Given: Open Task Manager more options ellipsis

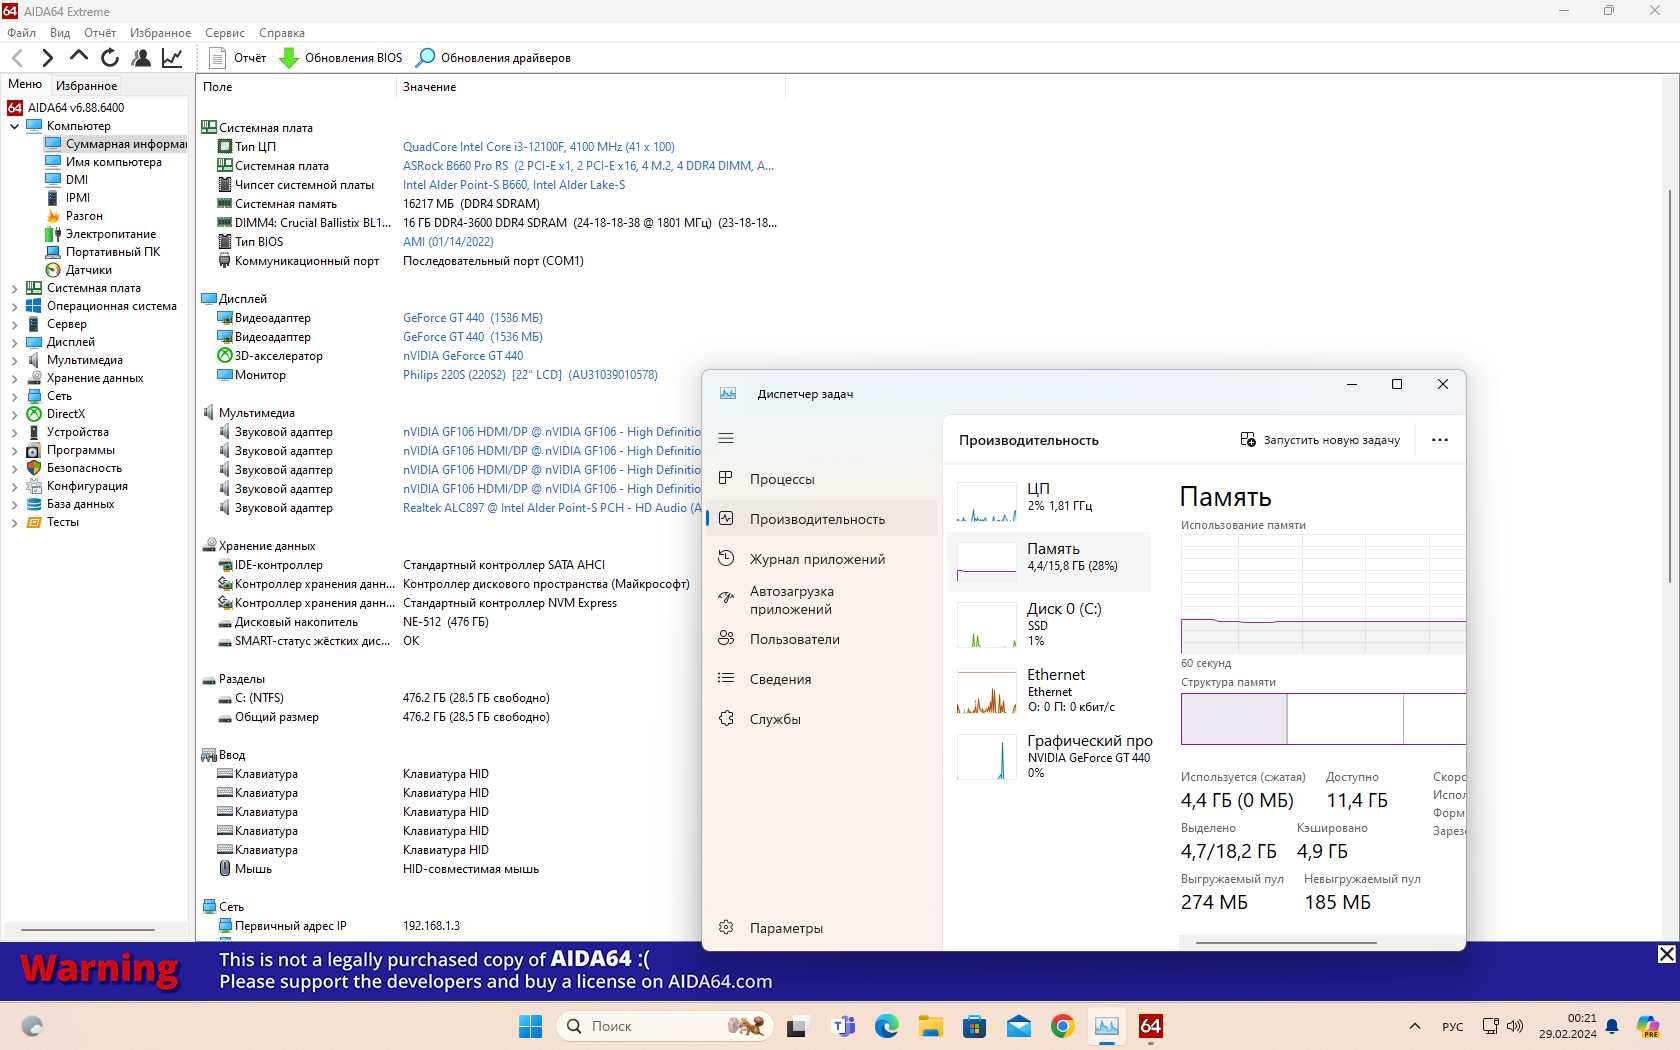Looking at the screenshot, I should pos(1440,440).
